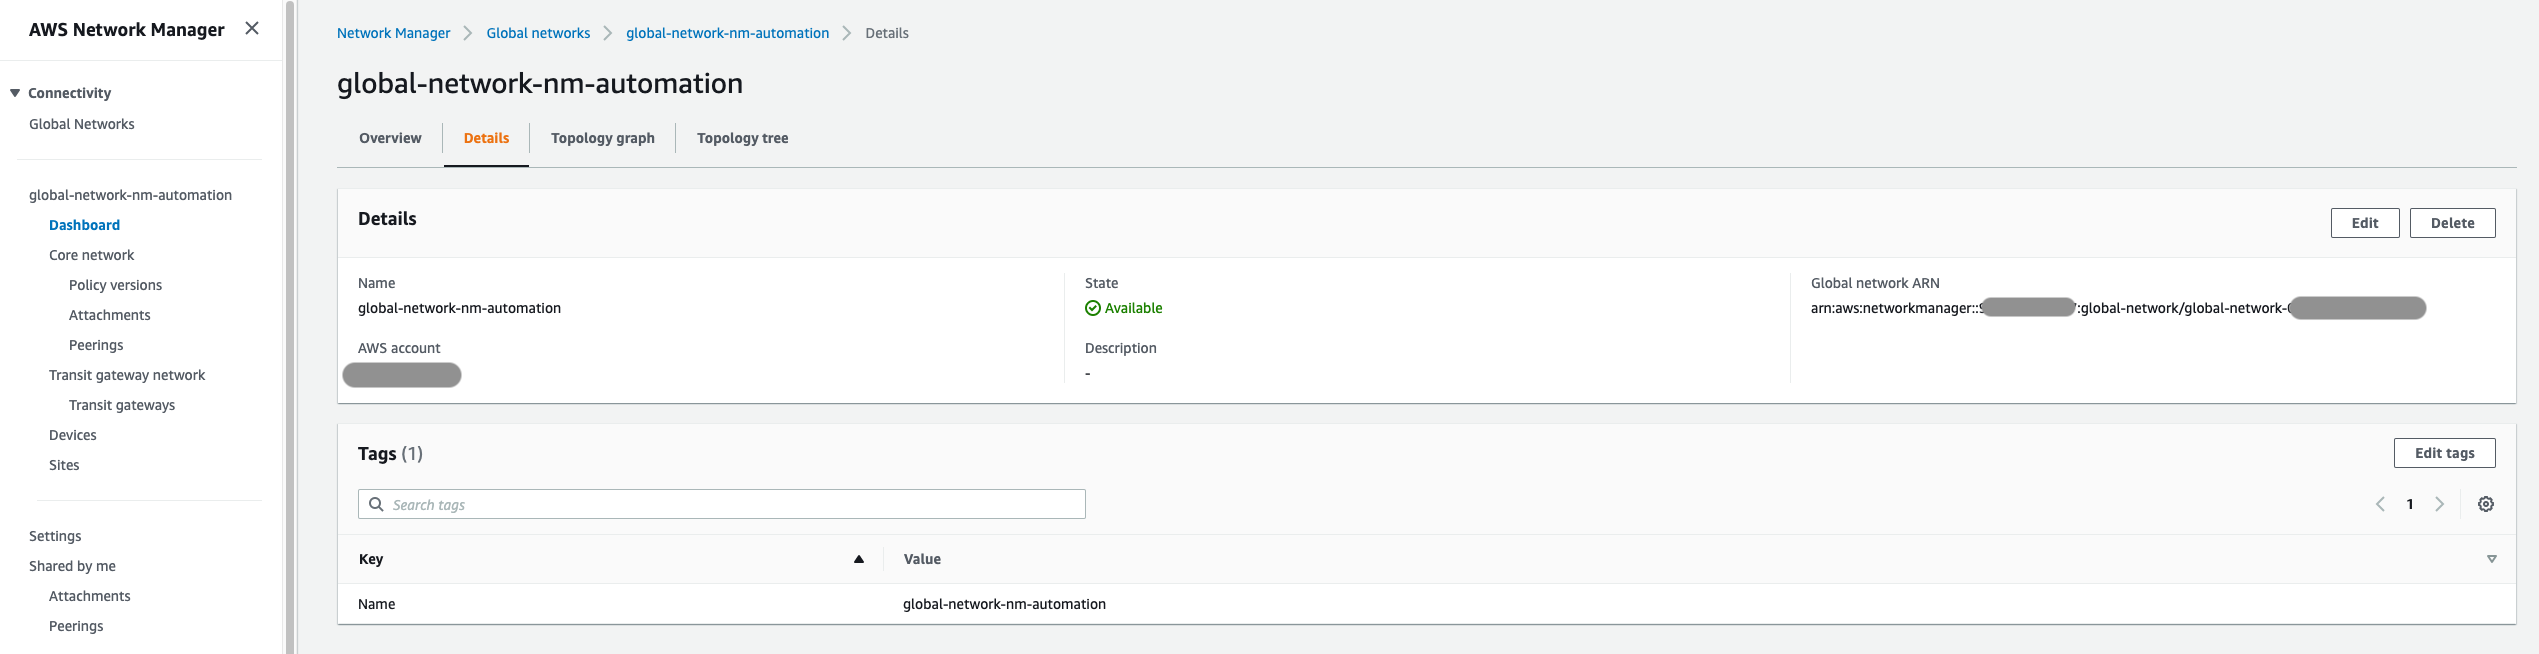Viewport: 2539px width, 654px height.
Task: Go to next tags page
Action: pos(2439,504)
